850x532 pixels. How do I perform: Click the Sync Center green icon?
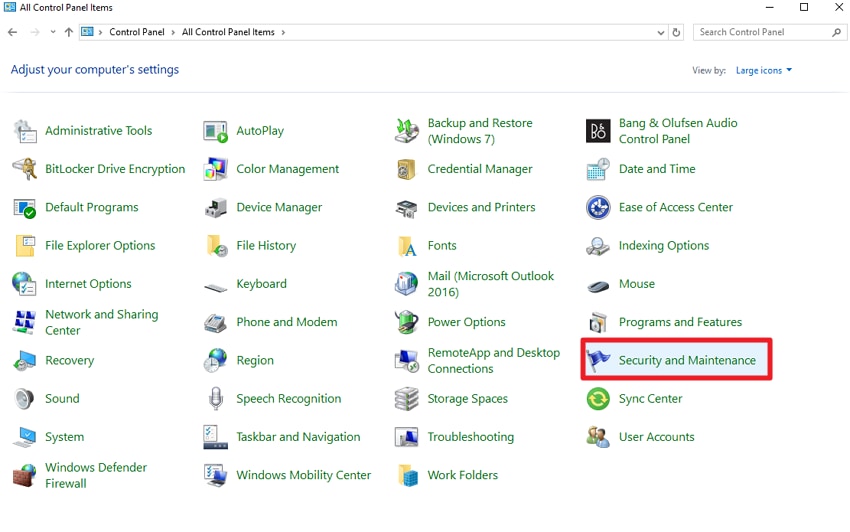pos(598,399)
